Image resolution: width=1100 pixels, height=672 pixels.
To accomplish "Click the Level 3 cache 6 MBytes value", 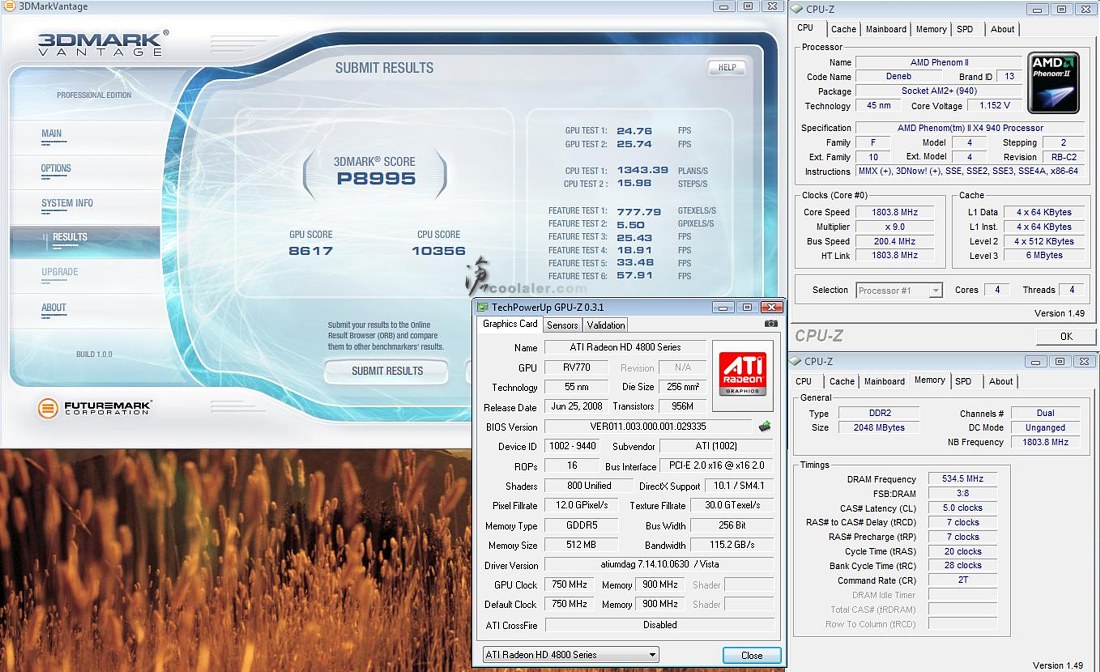I will pos(1044,255).
